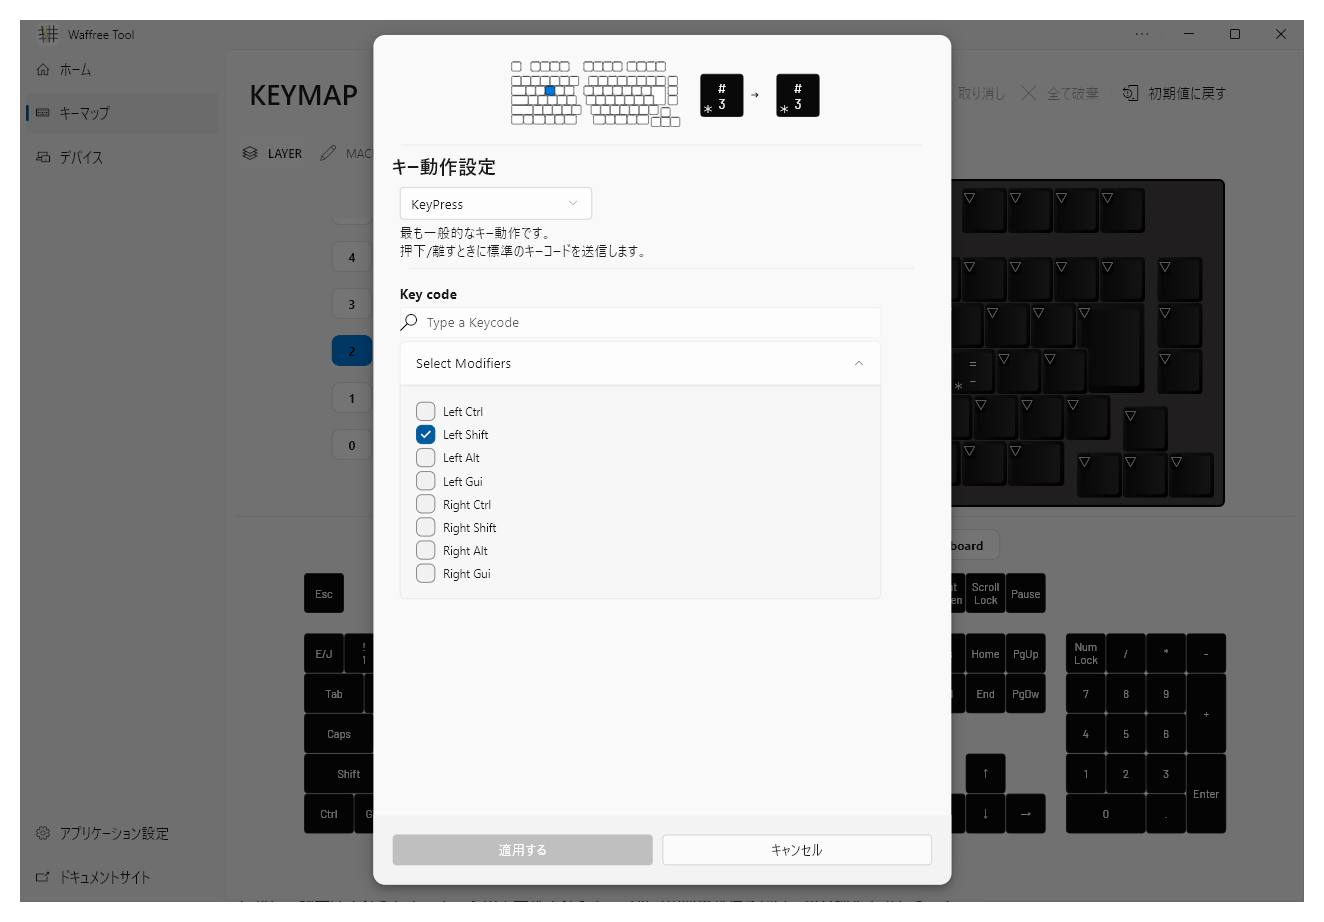
Task: Click the right # 3 key preview after arrow
Action: pyautogui.click(x=798, y=95)
